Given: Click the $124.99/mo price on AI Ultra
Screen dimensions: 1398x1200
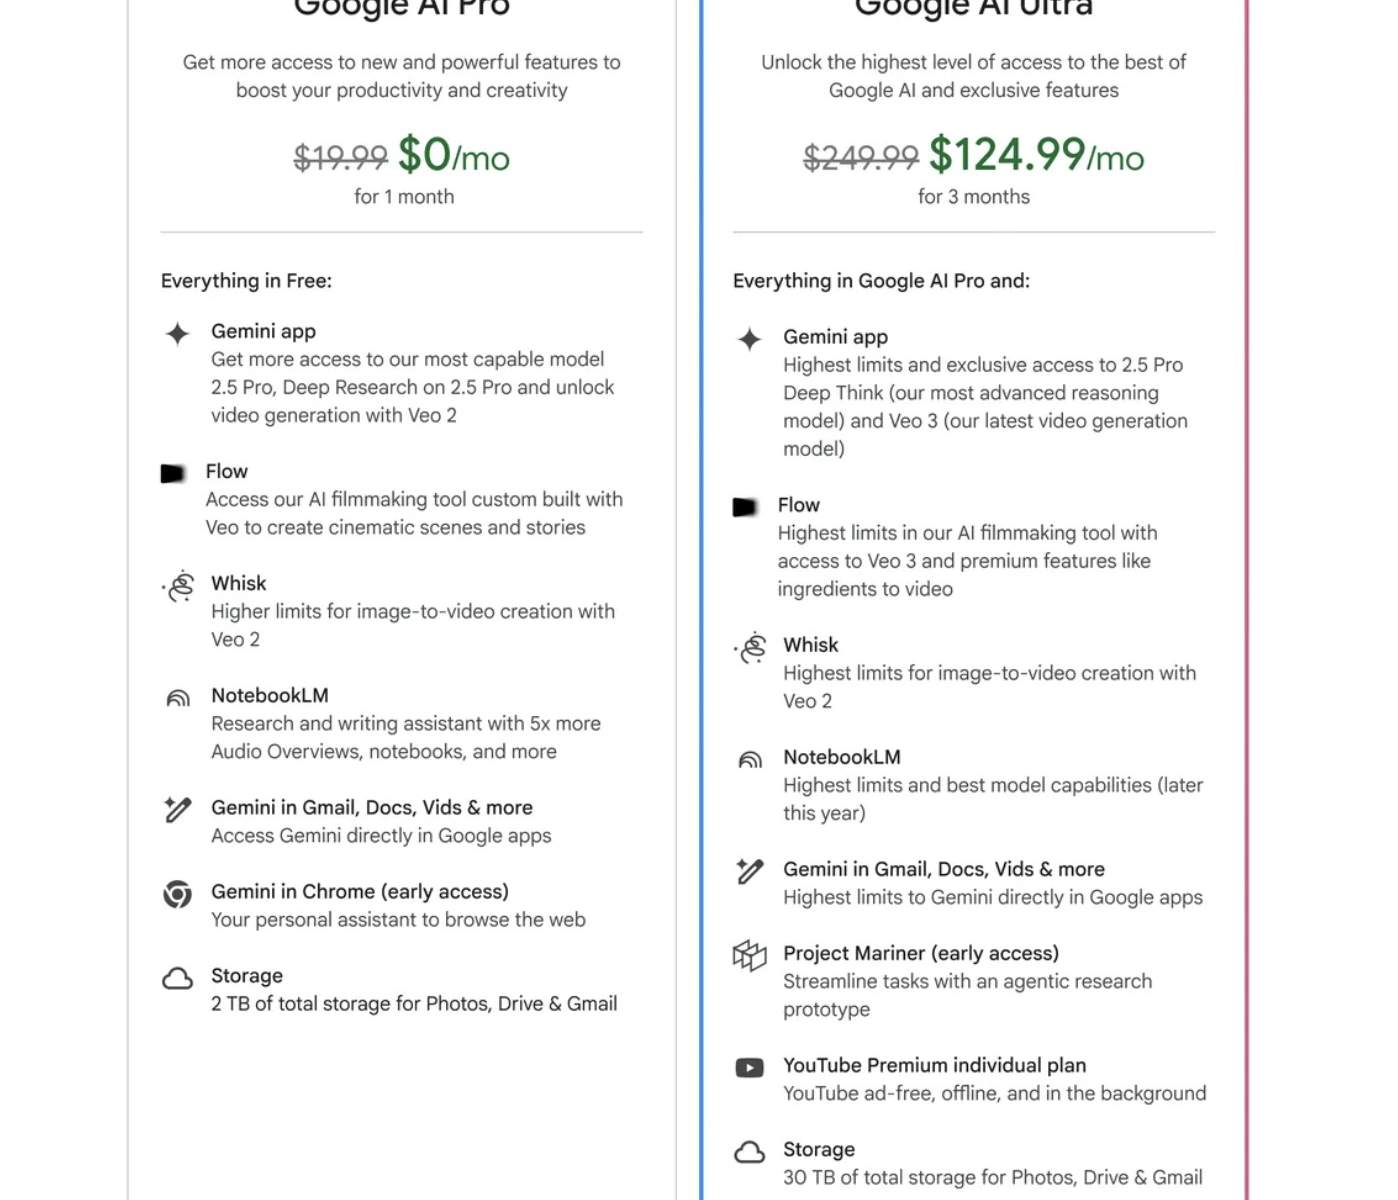Looking at the screenshot, I should [1036, 156].
